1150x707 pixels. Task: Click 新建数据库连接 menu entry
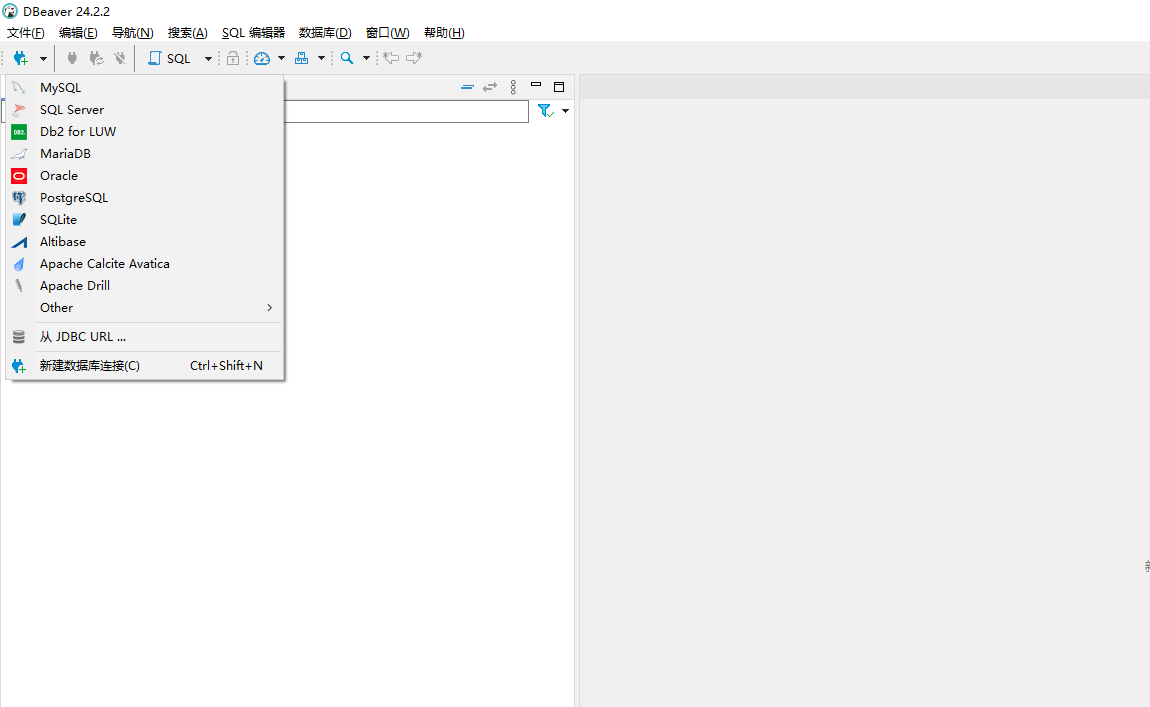(x=90, y=365)
